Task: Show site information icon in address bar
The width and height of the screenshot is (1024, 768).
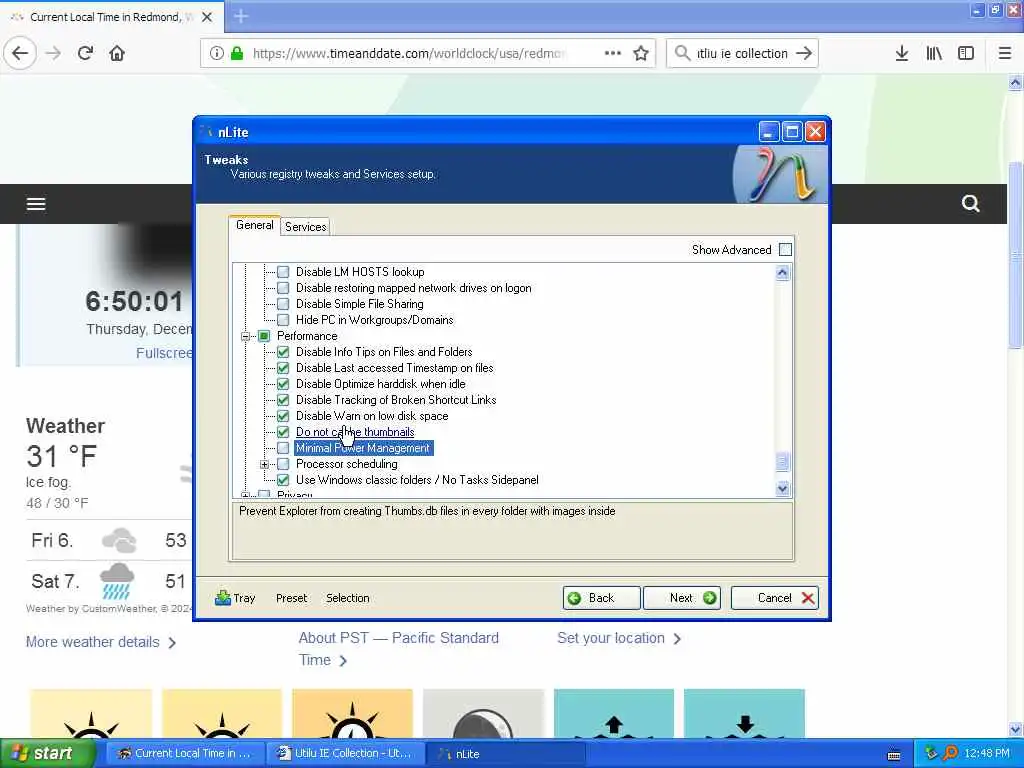Action: pyautogui.click(x=217, y=54)
